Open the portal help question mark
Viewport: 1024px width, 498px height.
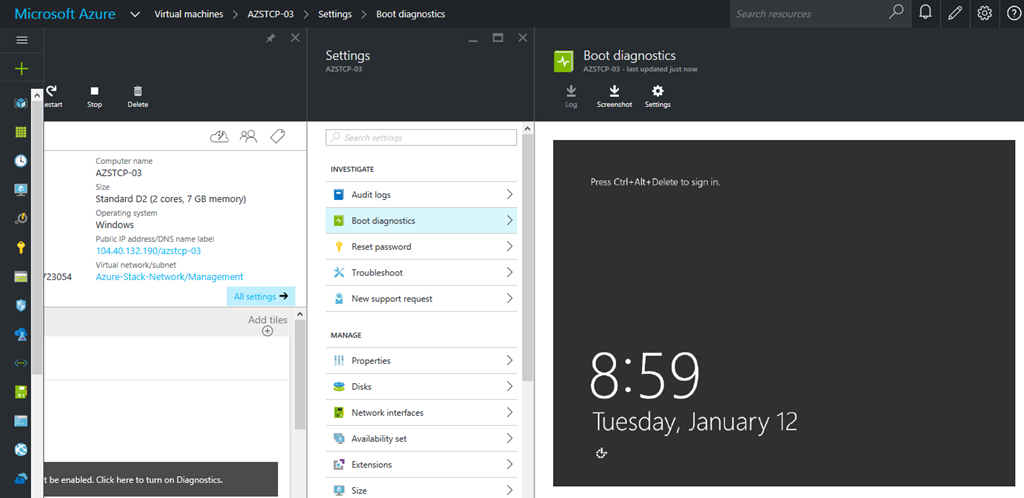tap(1013, 13)
